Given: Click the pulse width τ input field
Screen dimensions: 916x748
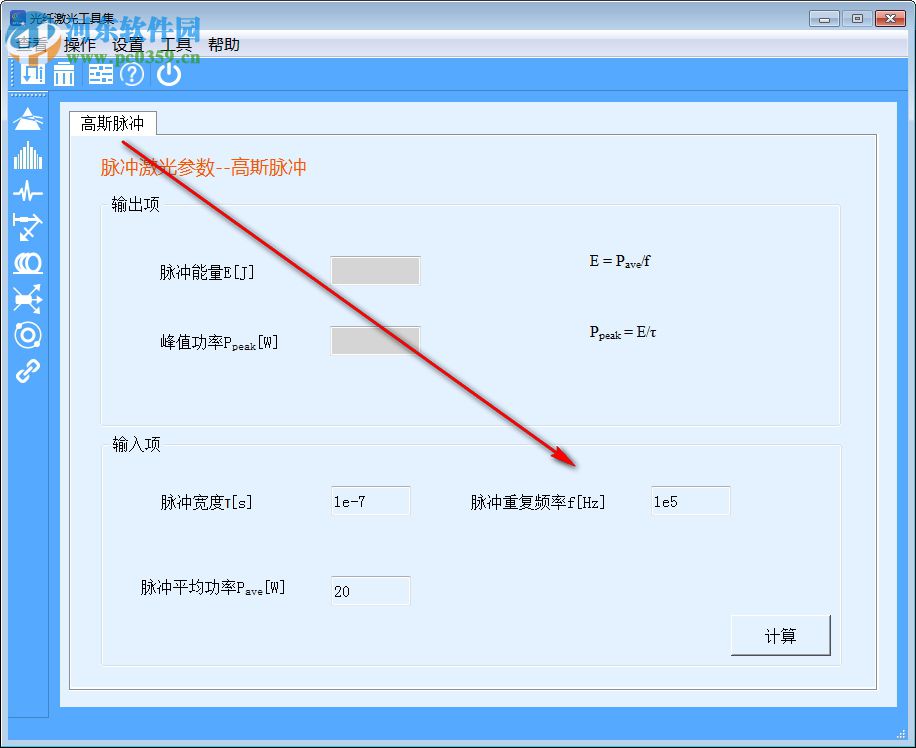Looking at the screenshot, I should (370, 501).
